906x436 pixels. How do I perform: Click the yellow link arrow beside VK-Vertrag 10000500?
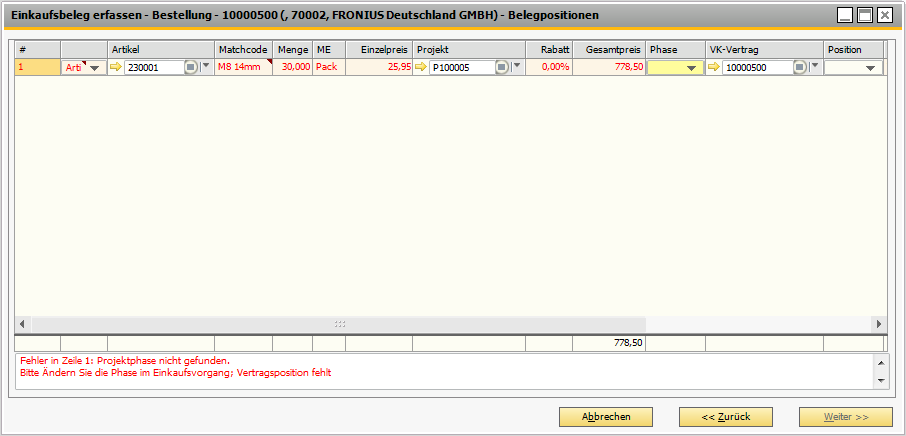click(713, 67)
